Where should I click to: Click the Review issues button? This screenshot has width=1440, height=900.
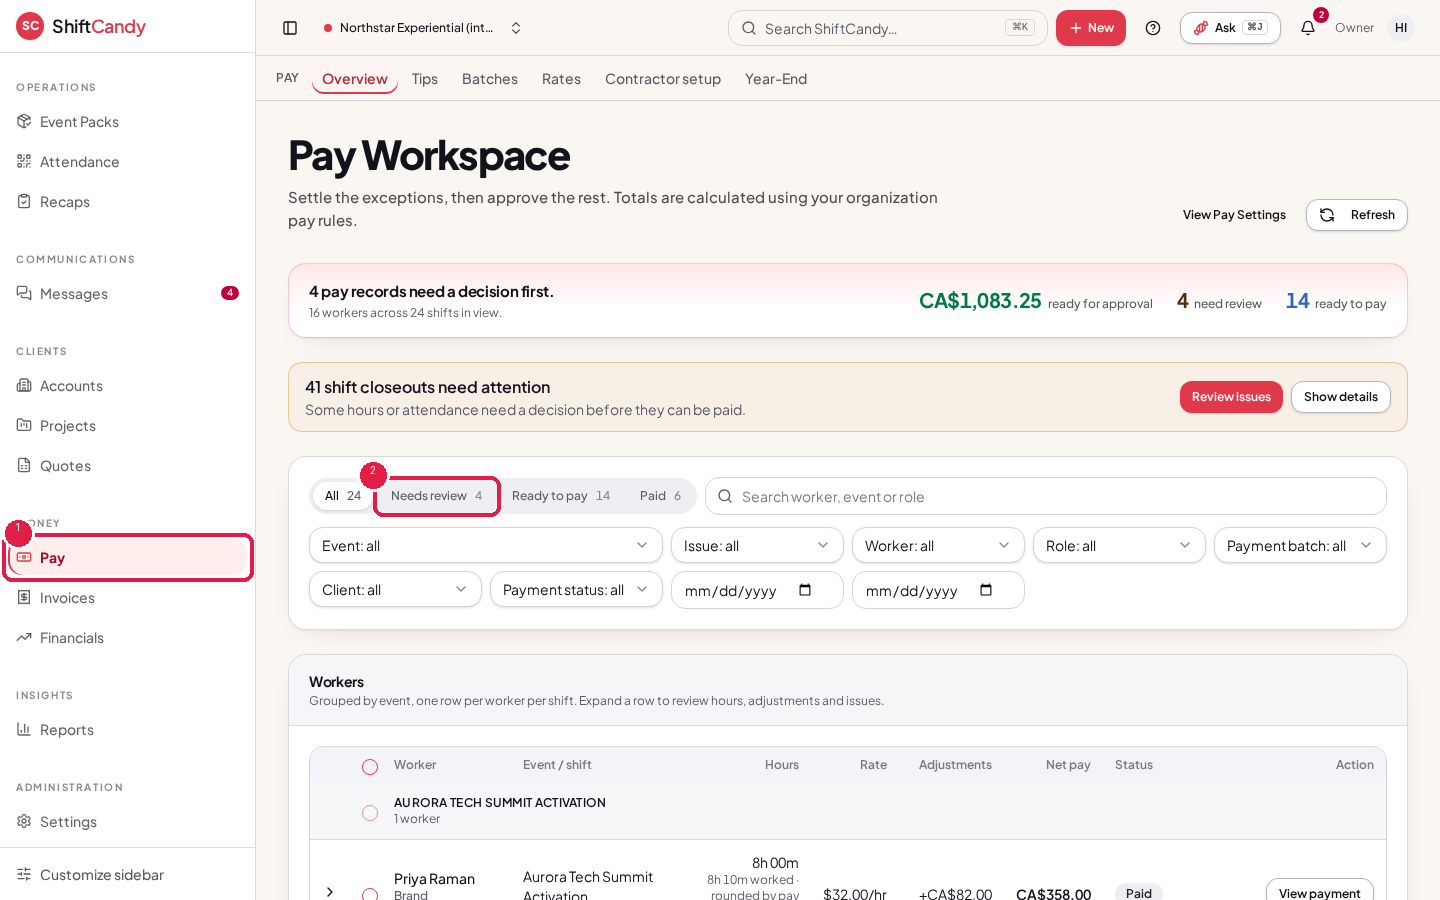[1231, 397]
